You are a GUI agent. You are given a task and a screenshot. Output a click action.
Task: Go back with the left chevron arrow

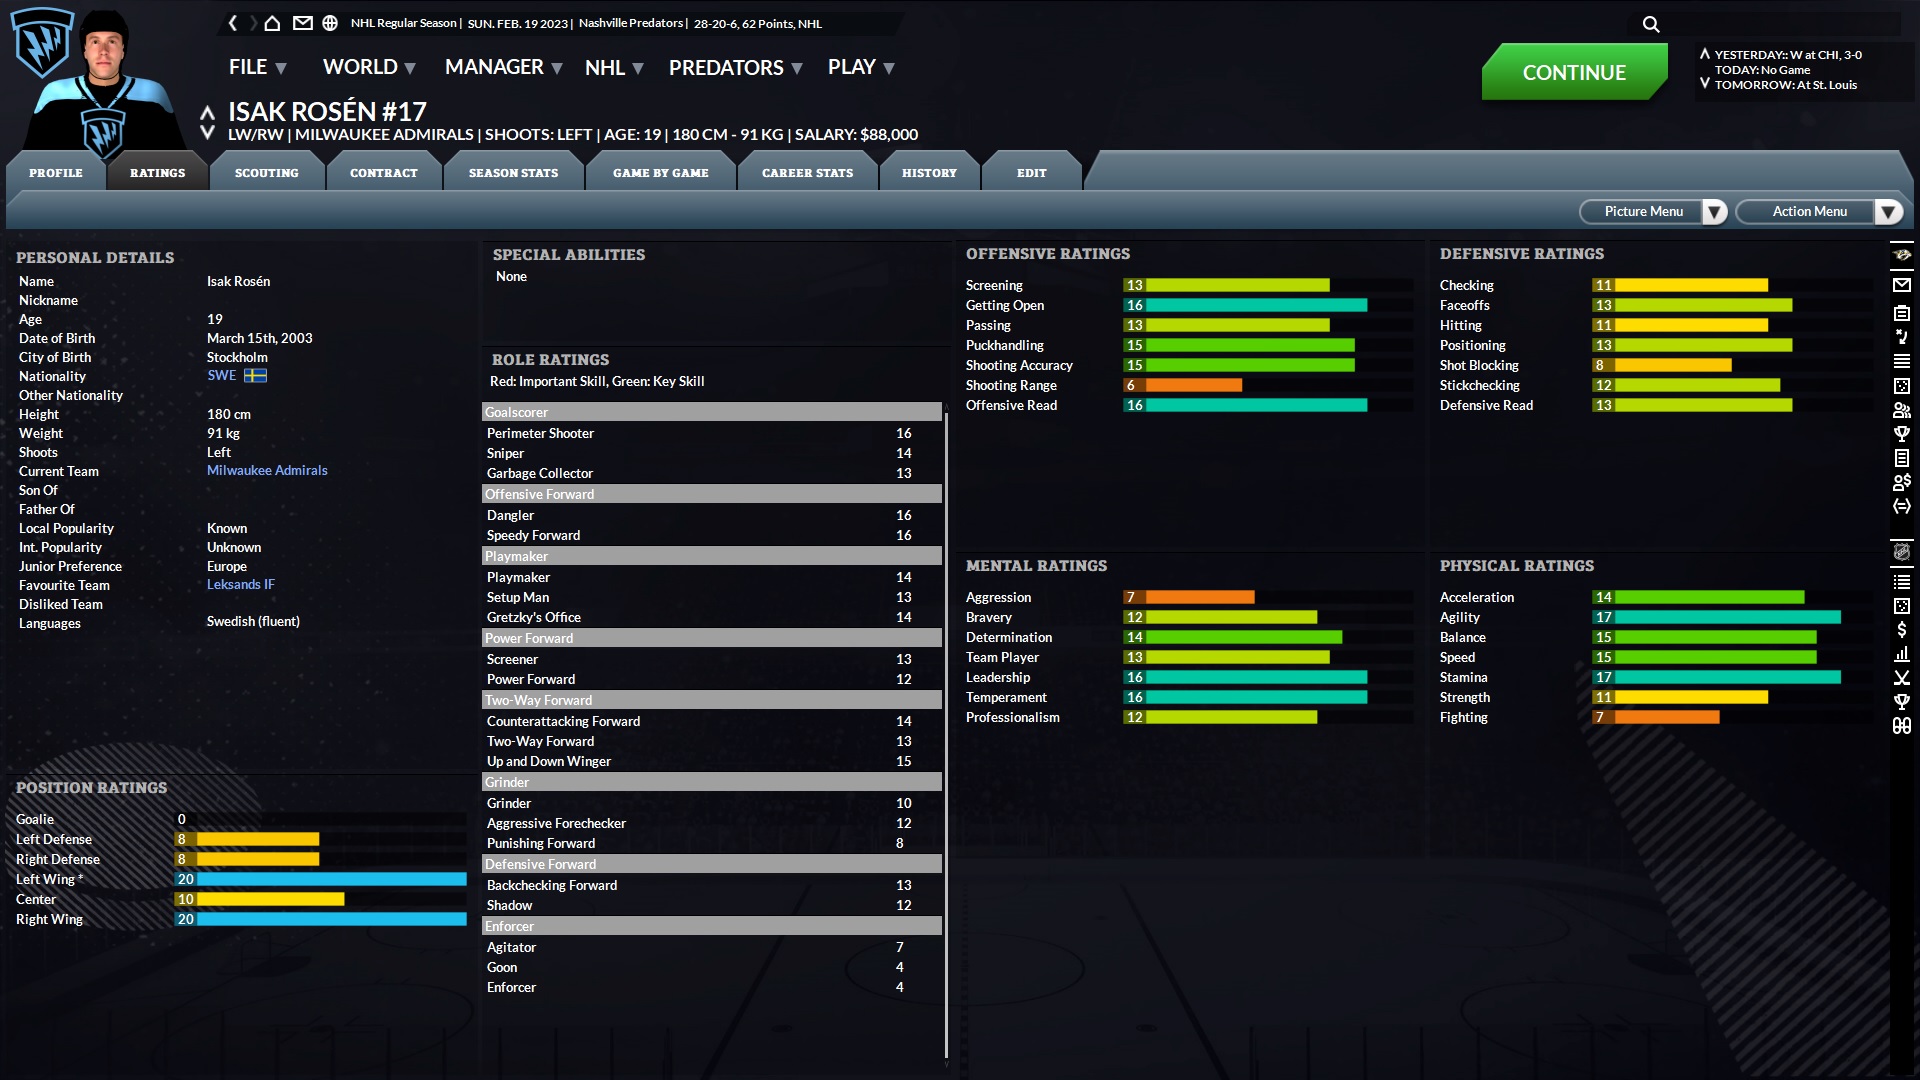tap(233, 23)
